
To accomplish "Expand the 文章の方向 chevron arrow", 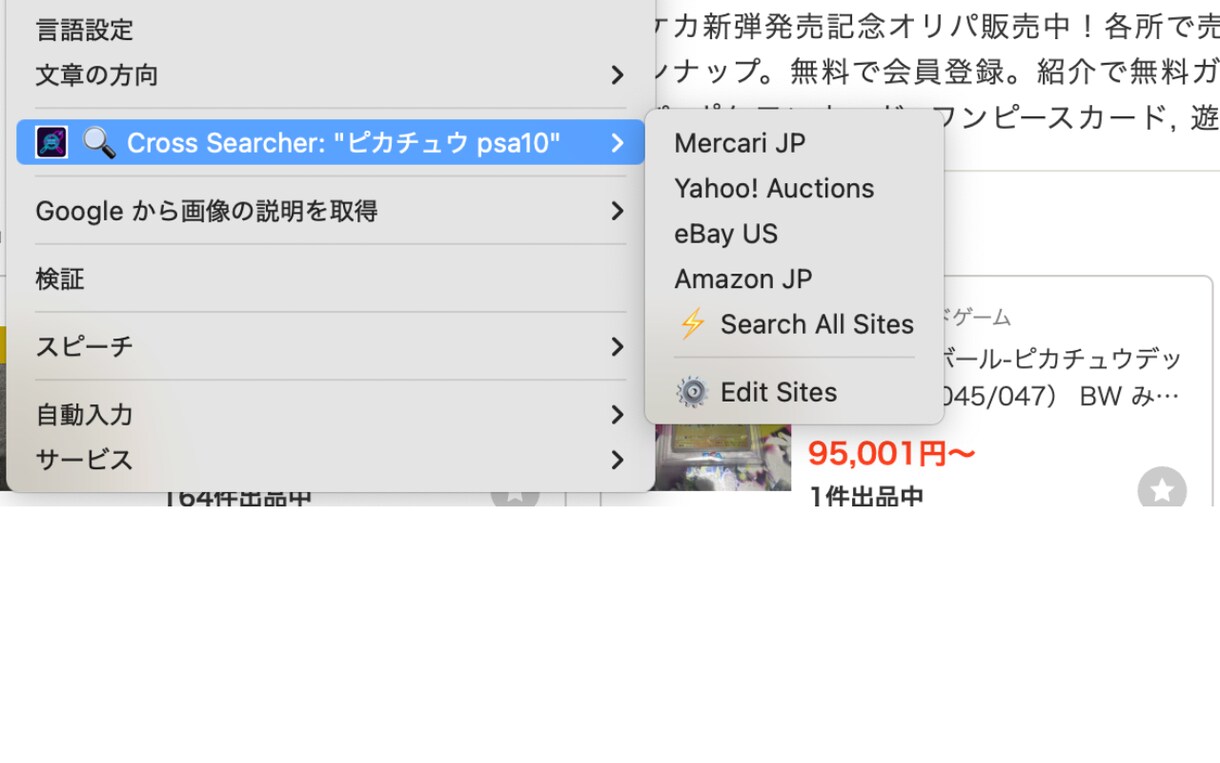I will coord(618,75).
